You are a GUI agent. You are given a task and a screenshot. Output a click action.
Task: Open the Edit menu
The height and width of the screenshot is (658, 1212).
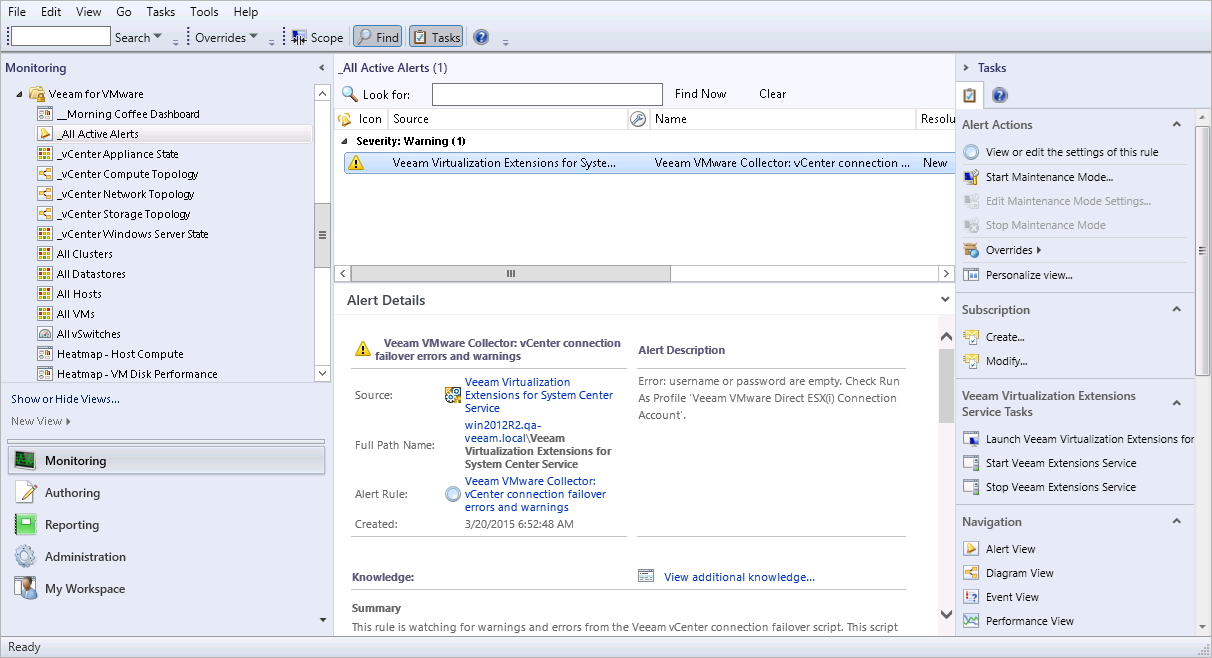pyautogui.click(x=51, y=12)
